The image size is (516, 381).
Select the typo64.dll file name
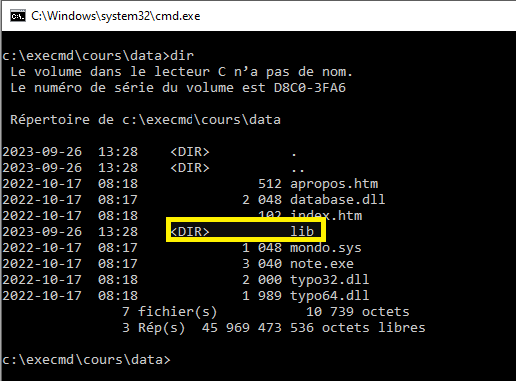click(x=330, y=296)
